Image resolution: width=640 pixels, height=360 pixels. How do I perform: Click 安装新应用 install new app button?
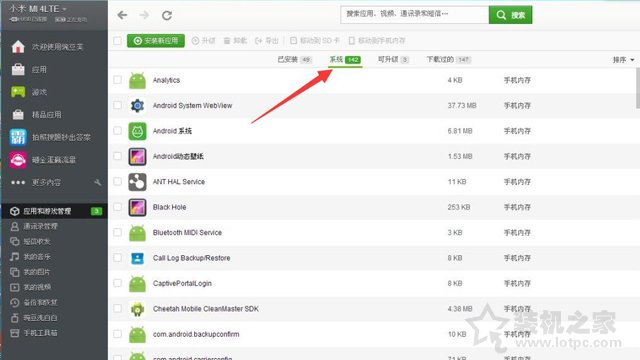(156, 40)
